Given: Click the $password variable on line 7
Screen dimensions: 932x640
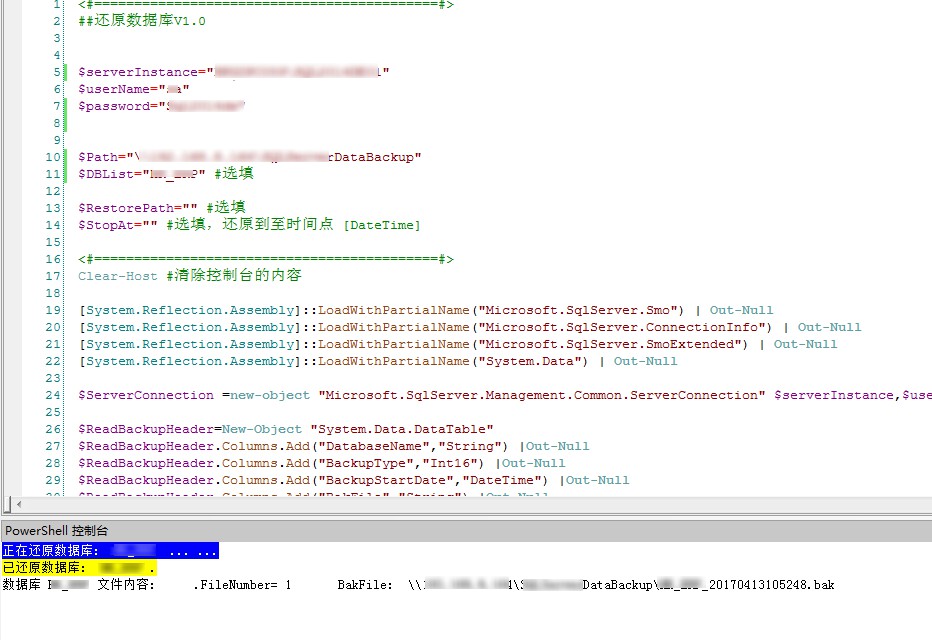Looking at the screenshot, I should (114, 106).
